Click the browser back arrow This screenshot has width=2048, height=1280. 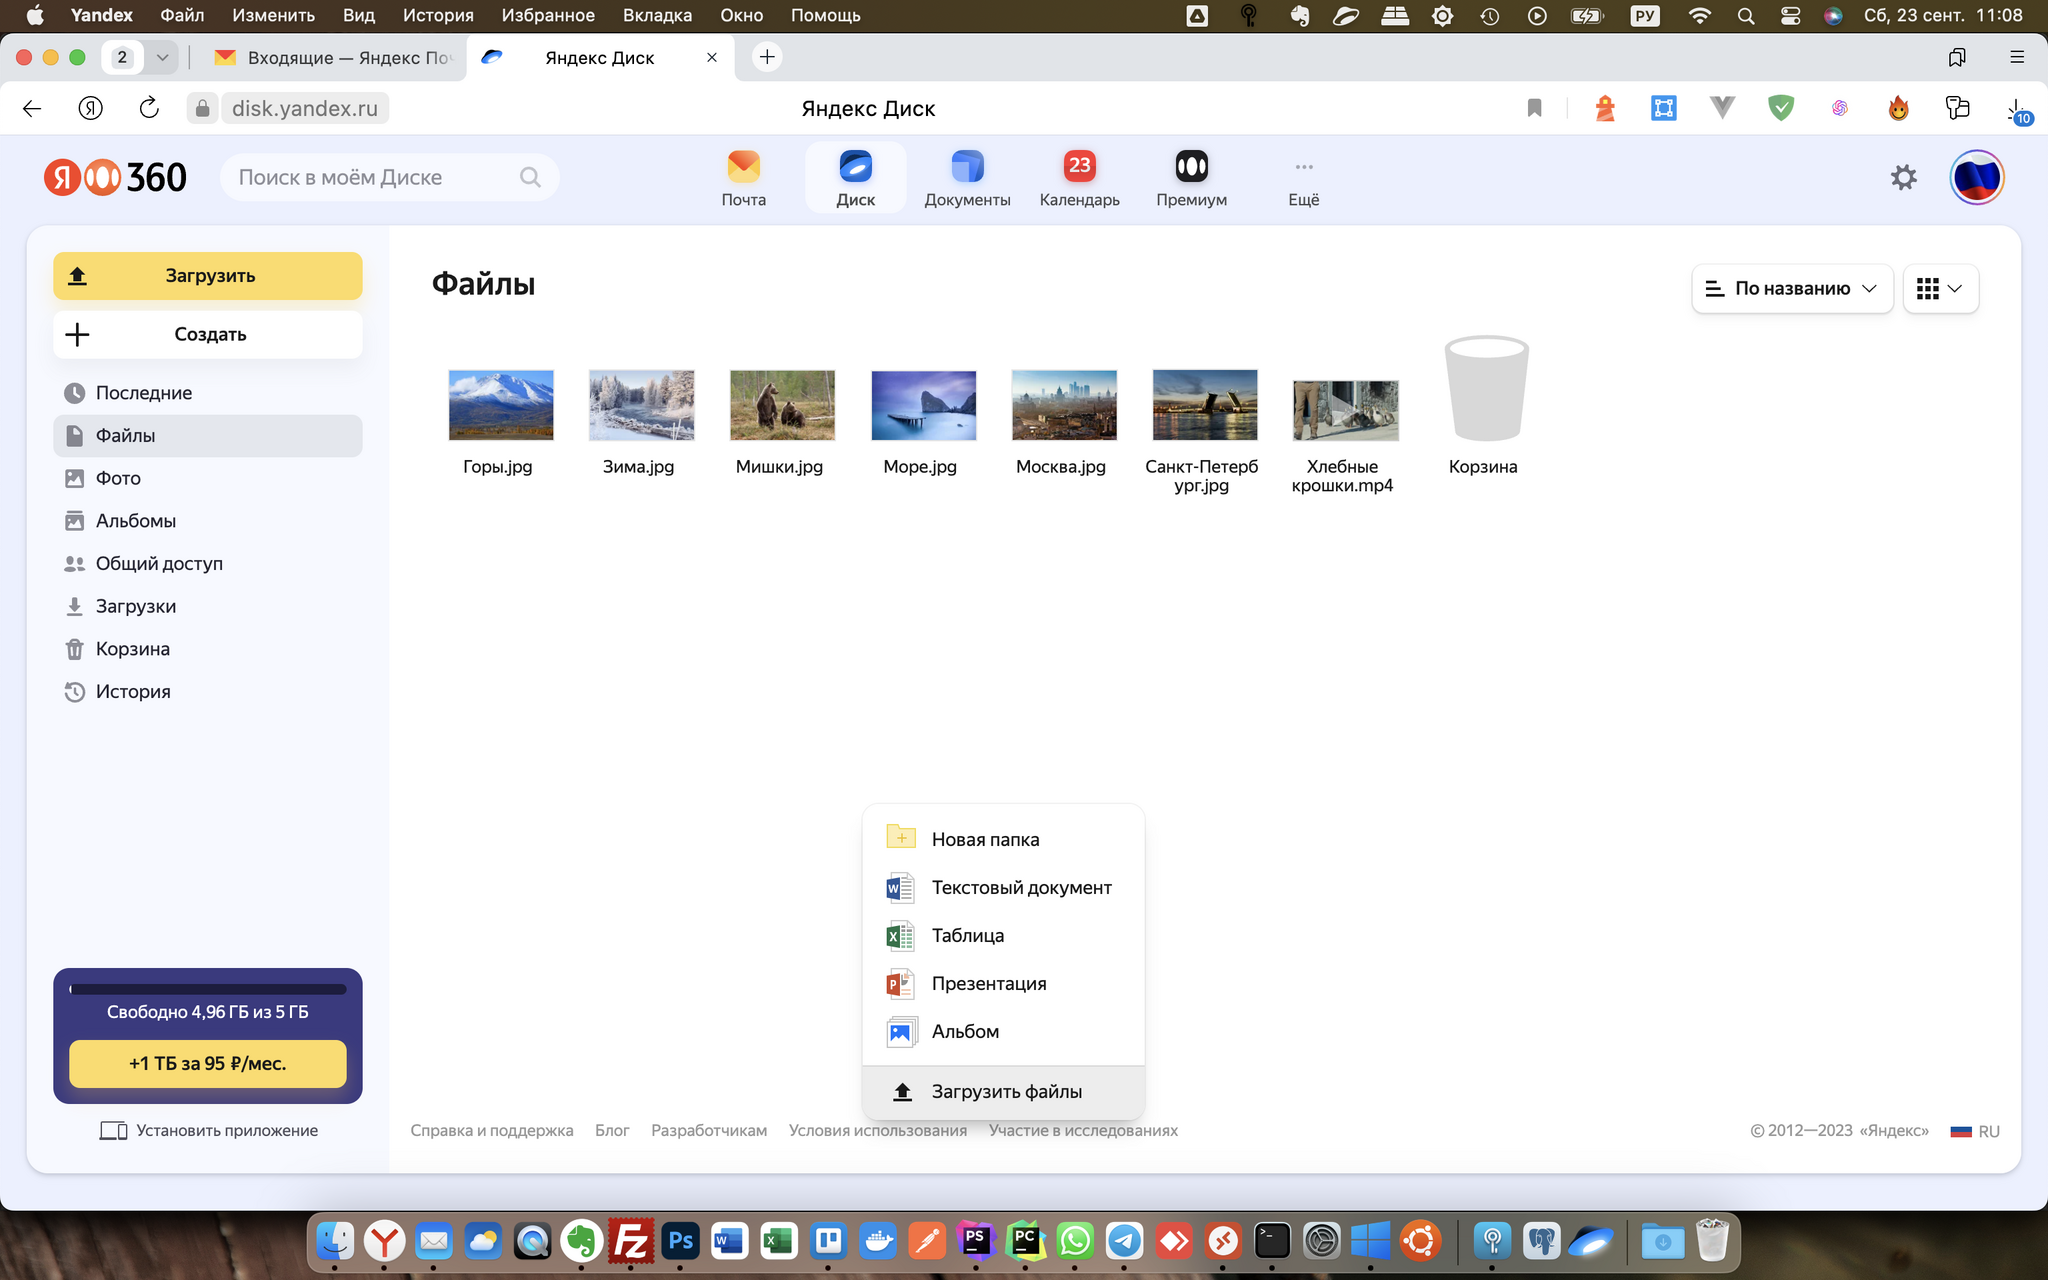[32, 108]
